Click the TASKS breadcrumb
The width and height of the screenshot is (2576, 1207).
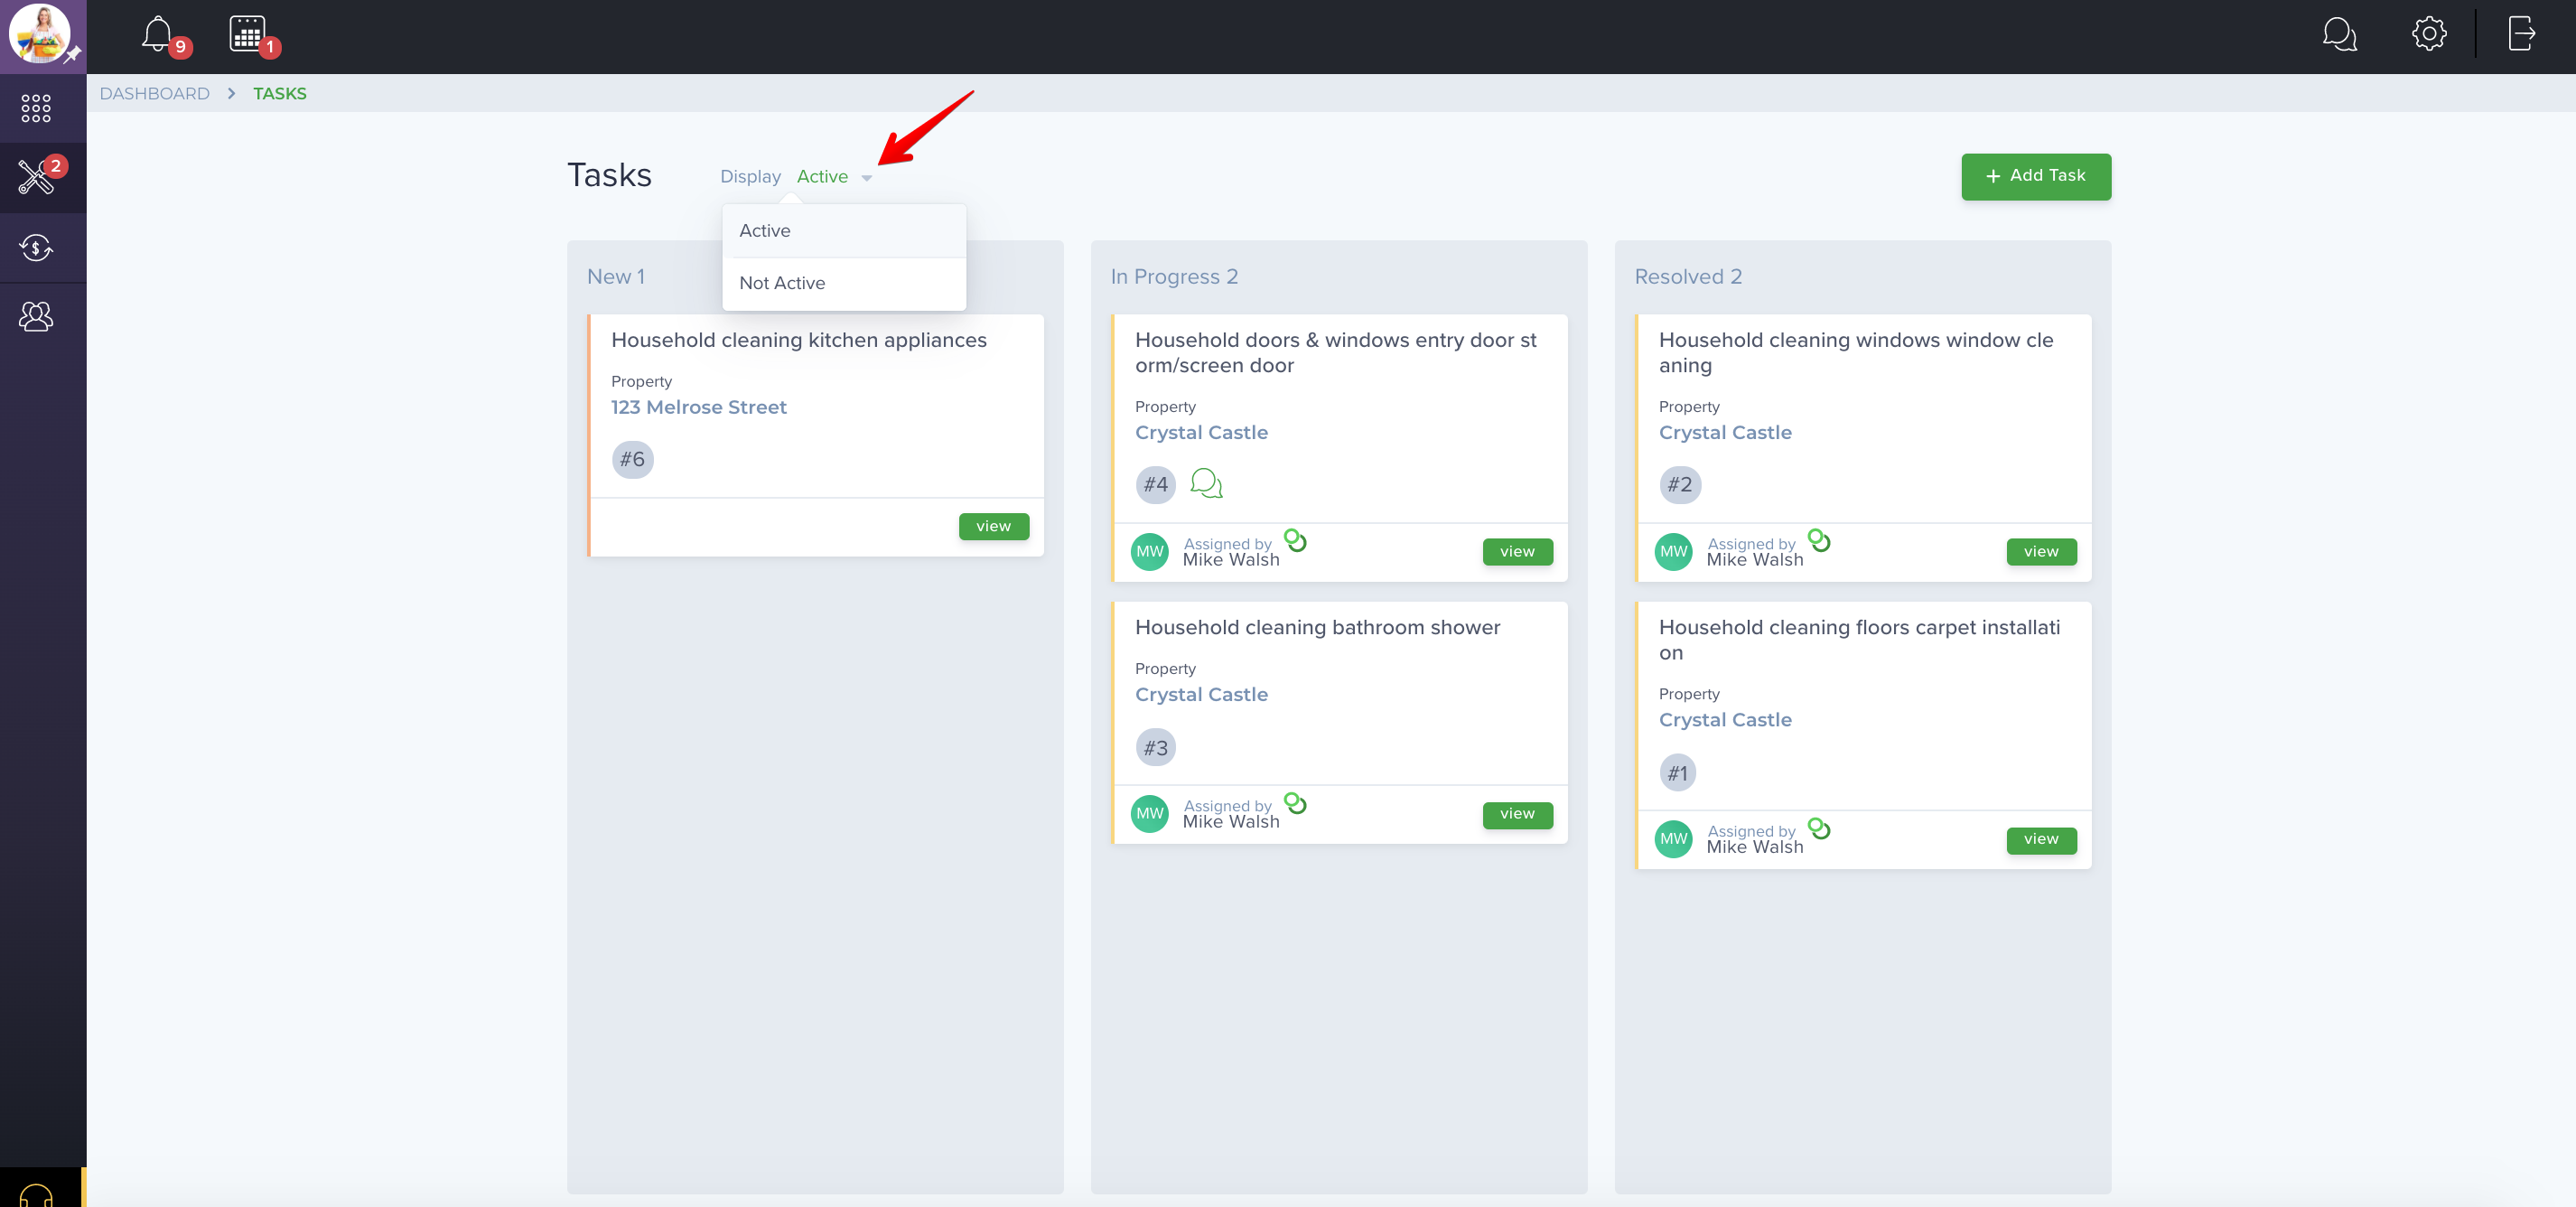point(279,94)
